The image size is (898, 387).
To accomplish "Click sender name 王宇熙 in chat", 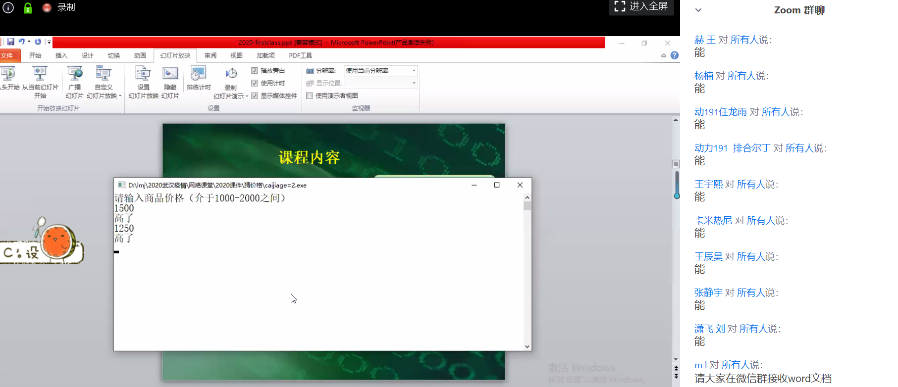I will pos(709,184).
